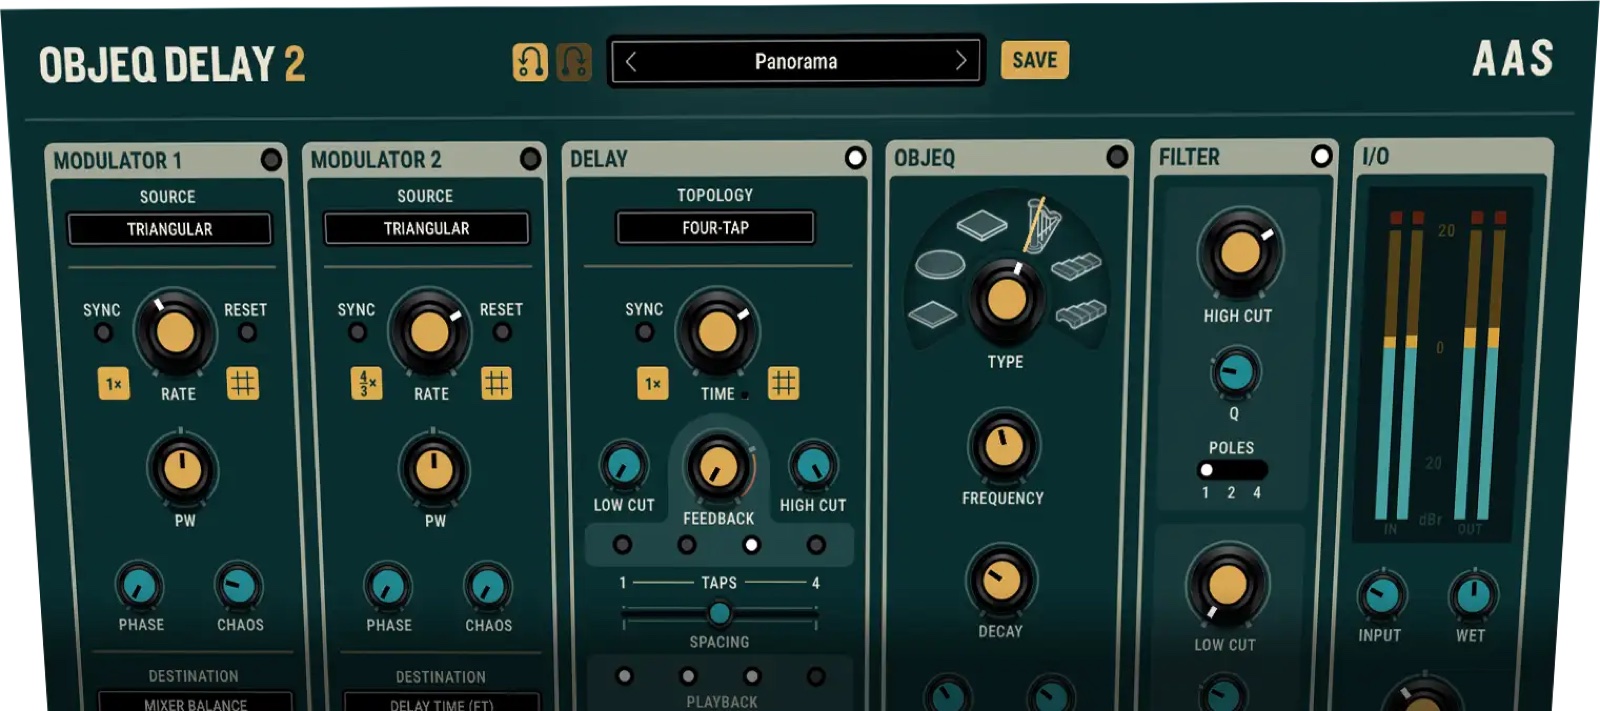The width and height of the screenshot is (1600, 711).
Task: Click Modulator 1 PHASE knob
Action: pyautogui.click(x=140, y=587)
